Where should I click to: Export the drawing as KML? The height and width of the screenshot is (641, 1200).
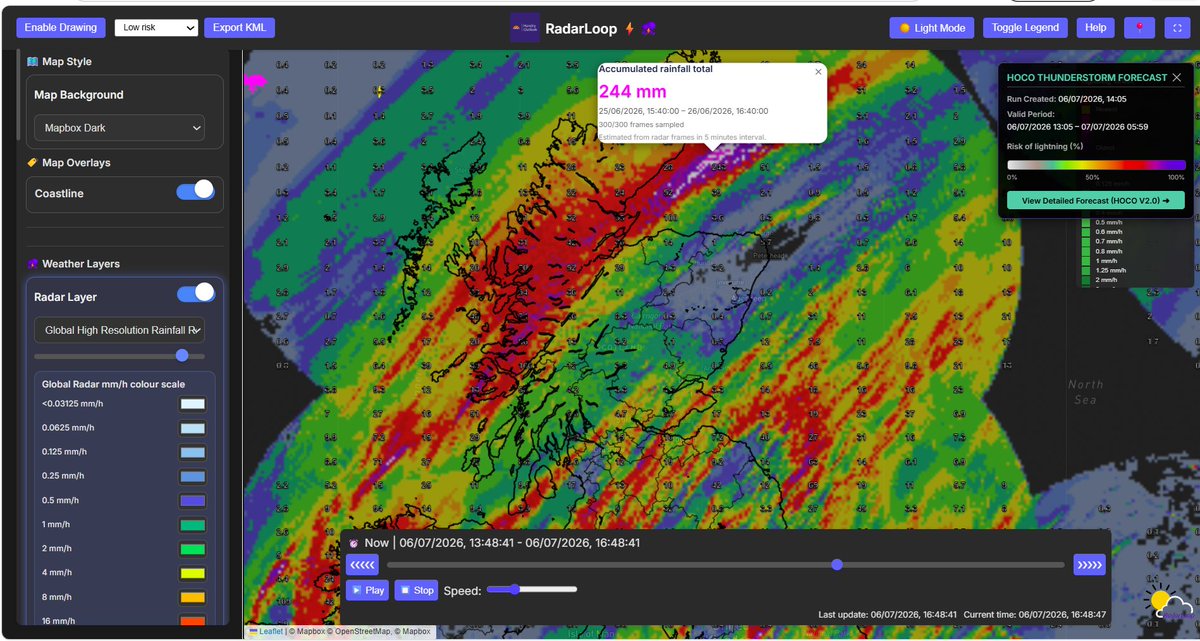pos(239,28)
